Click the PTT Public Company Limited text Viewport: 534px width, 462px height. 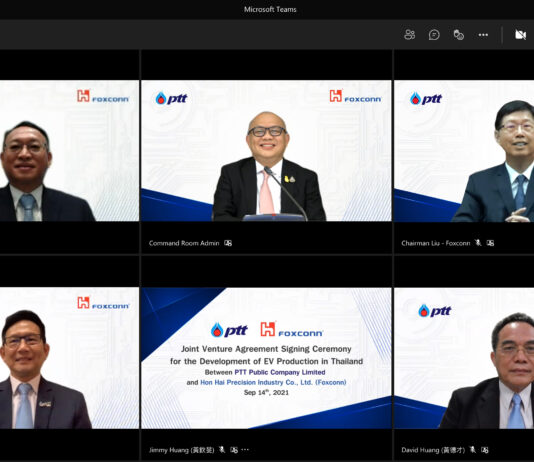(280, 372)
